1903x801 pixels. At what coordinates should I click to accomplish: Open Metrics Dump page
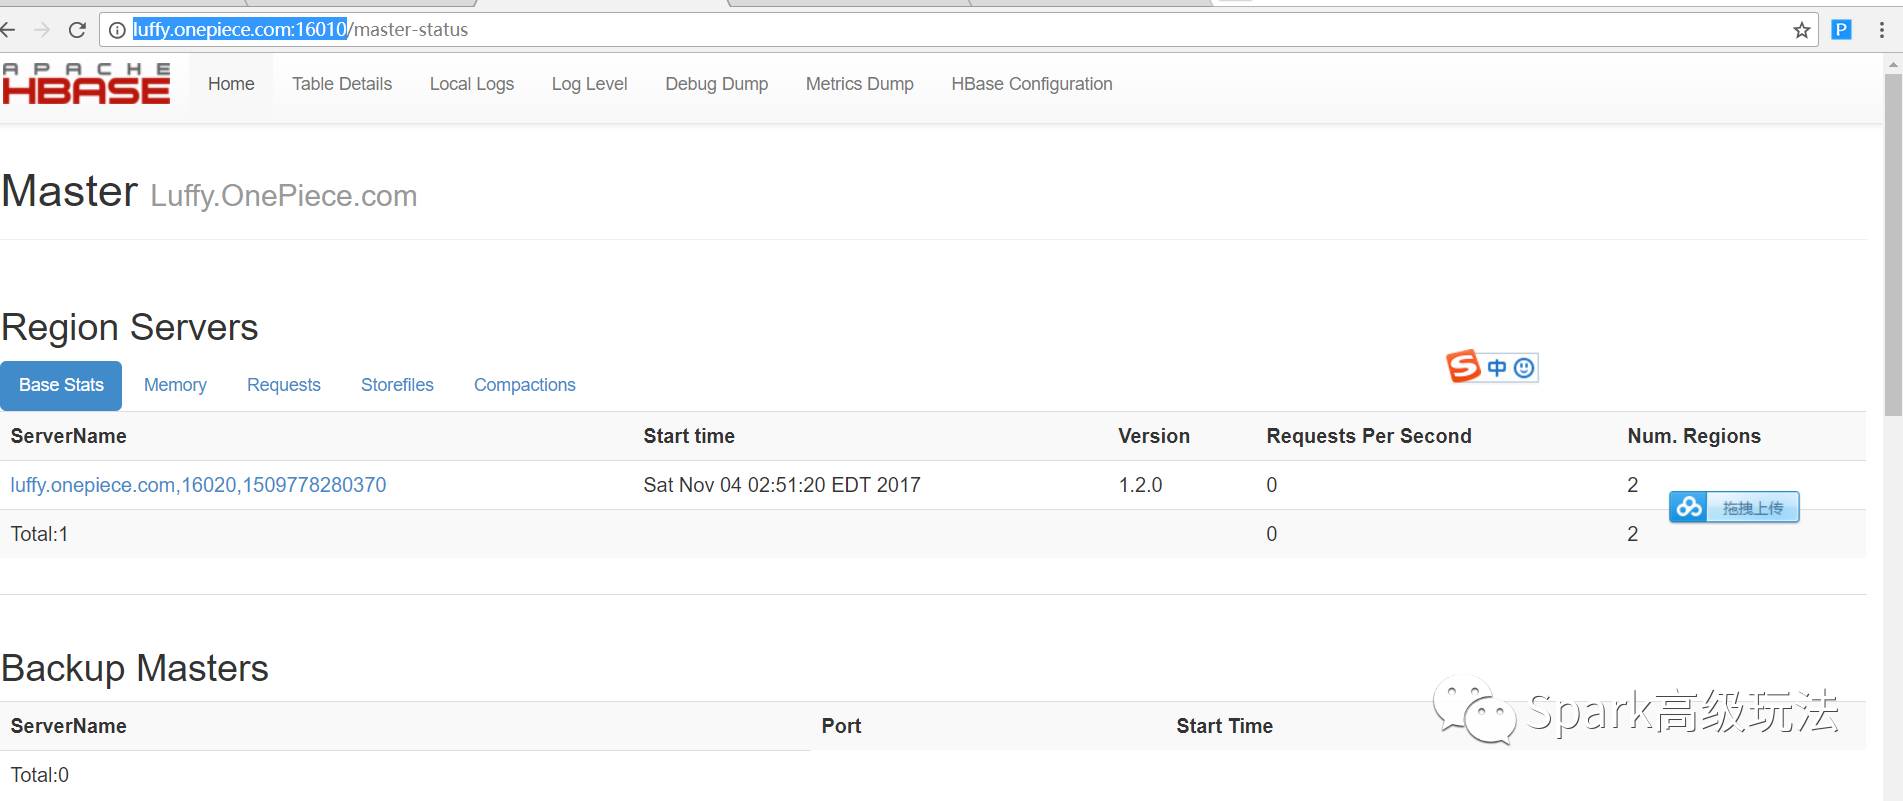click(x=860, y=84)
